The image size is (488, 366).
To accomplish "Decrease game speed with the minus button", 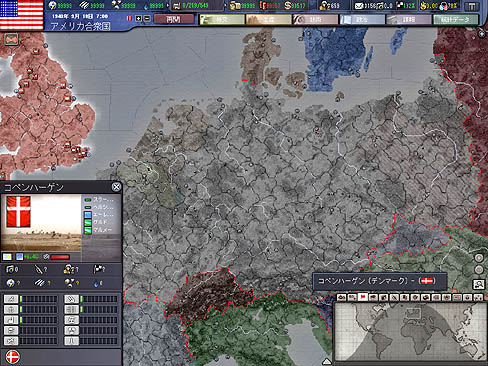I will click(x=147, y=18).
